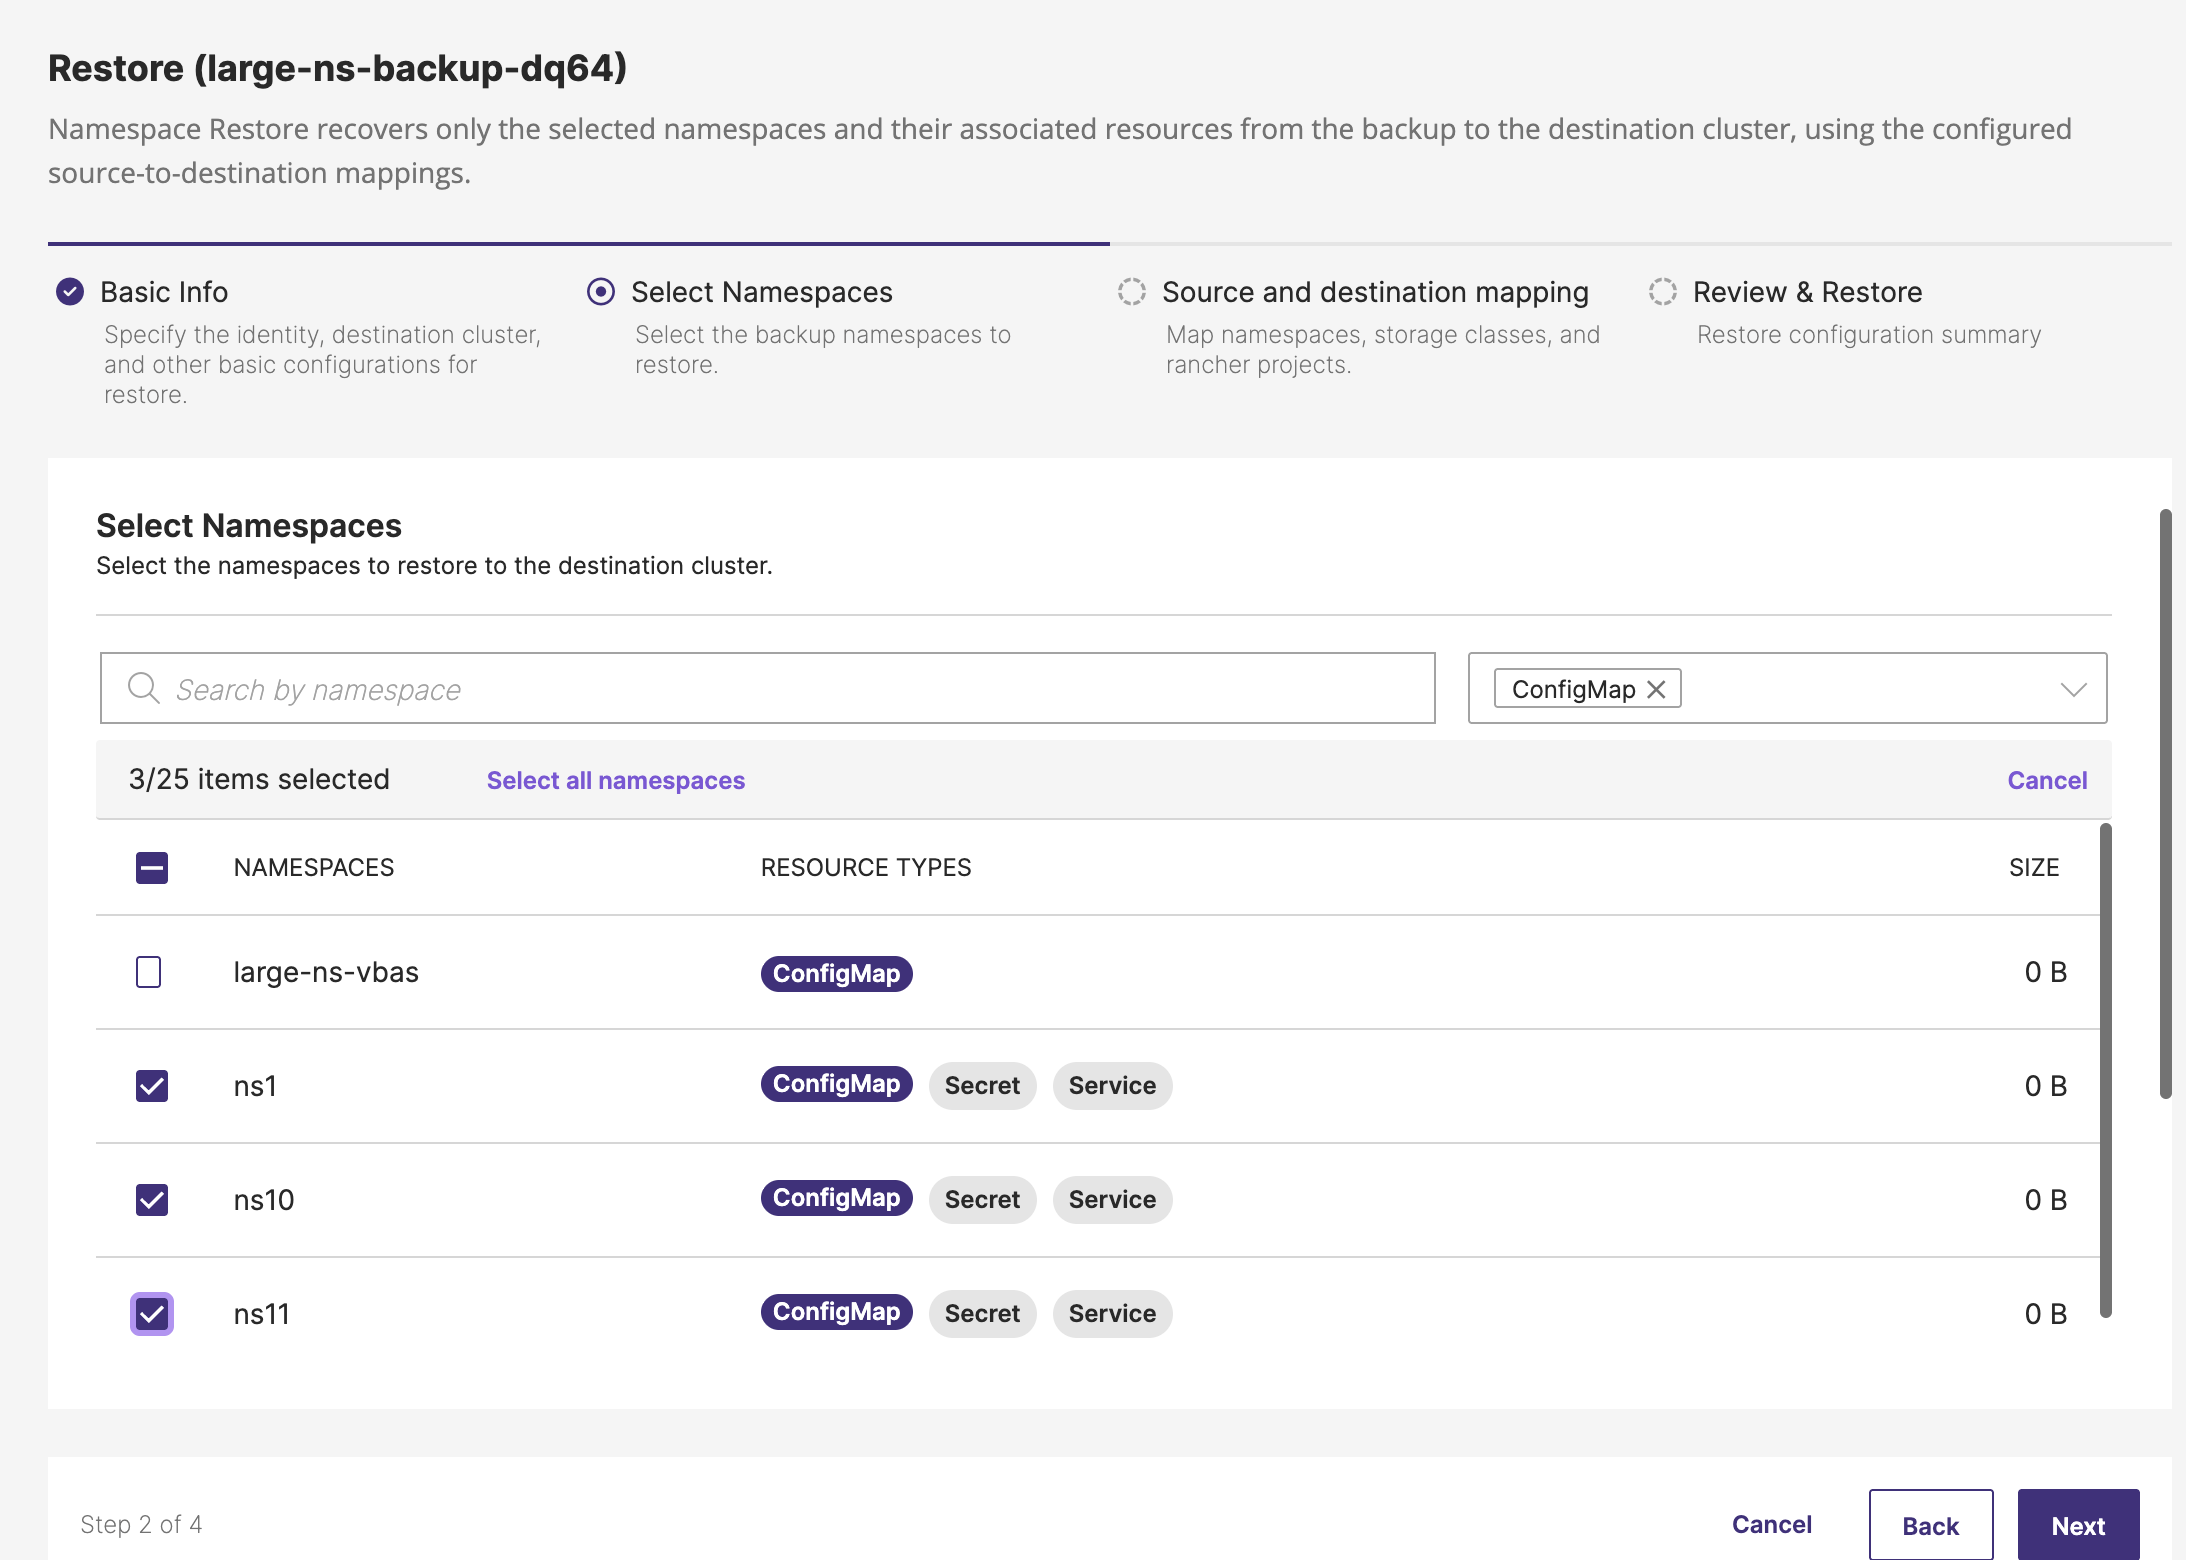
Task: Click the search magnifier icon
Action: pyautogui.click(x=143, y=688)
